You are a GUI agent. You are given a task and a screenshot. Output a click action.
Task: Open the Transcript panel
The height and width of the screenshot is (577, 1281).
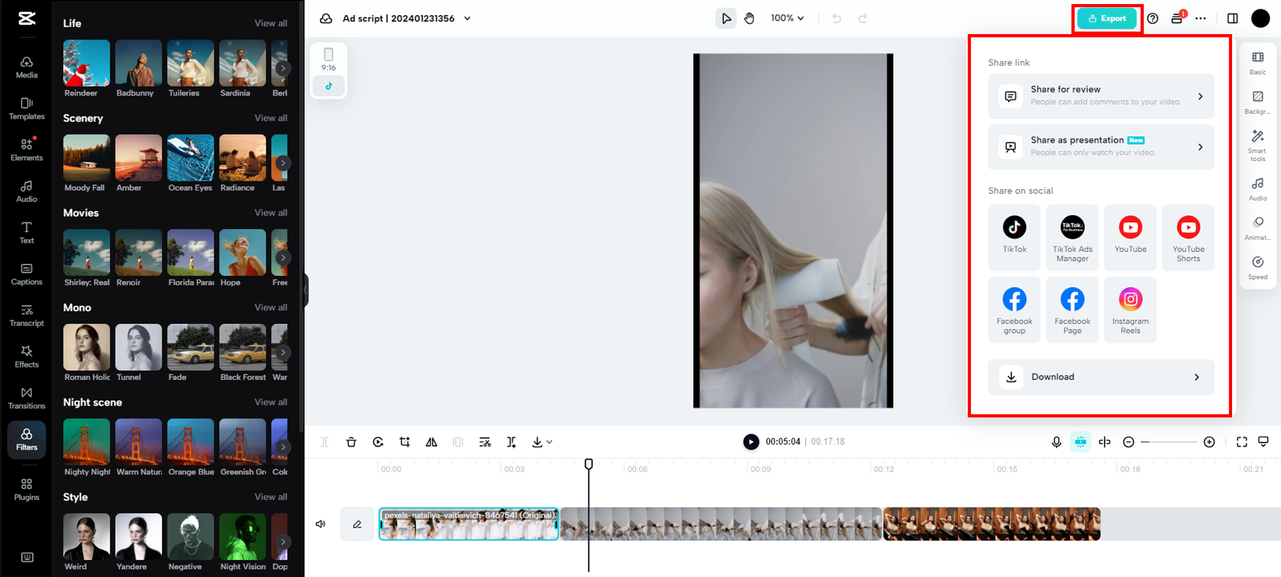point(27,315)
